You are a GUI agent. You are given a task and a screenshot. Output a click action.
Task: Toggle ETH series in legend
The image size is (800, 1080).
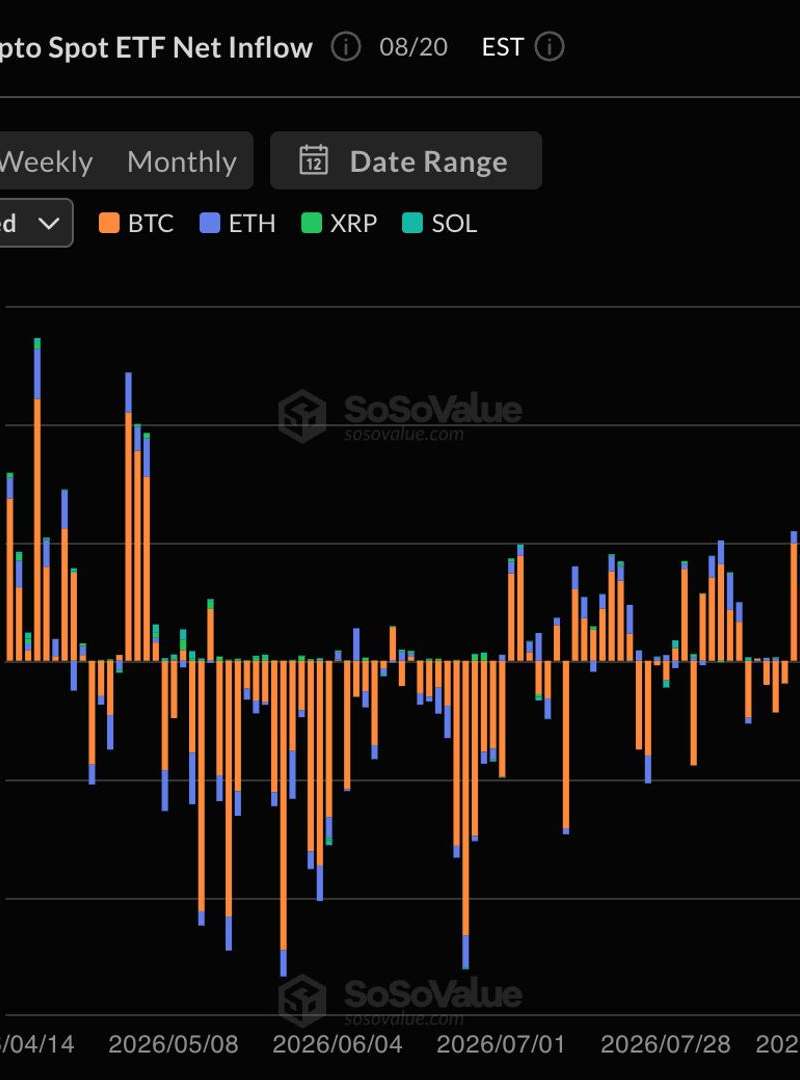click(x=238, y=223)
